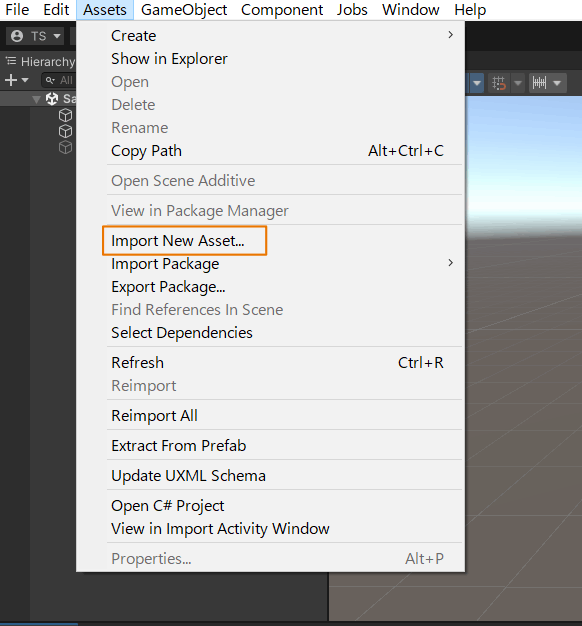The width and height of the screenshot is (582, 626).
Task: Open the snap increment dropdown arrow
Action: pyautogui.click(x=557, y=83)
